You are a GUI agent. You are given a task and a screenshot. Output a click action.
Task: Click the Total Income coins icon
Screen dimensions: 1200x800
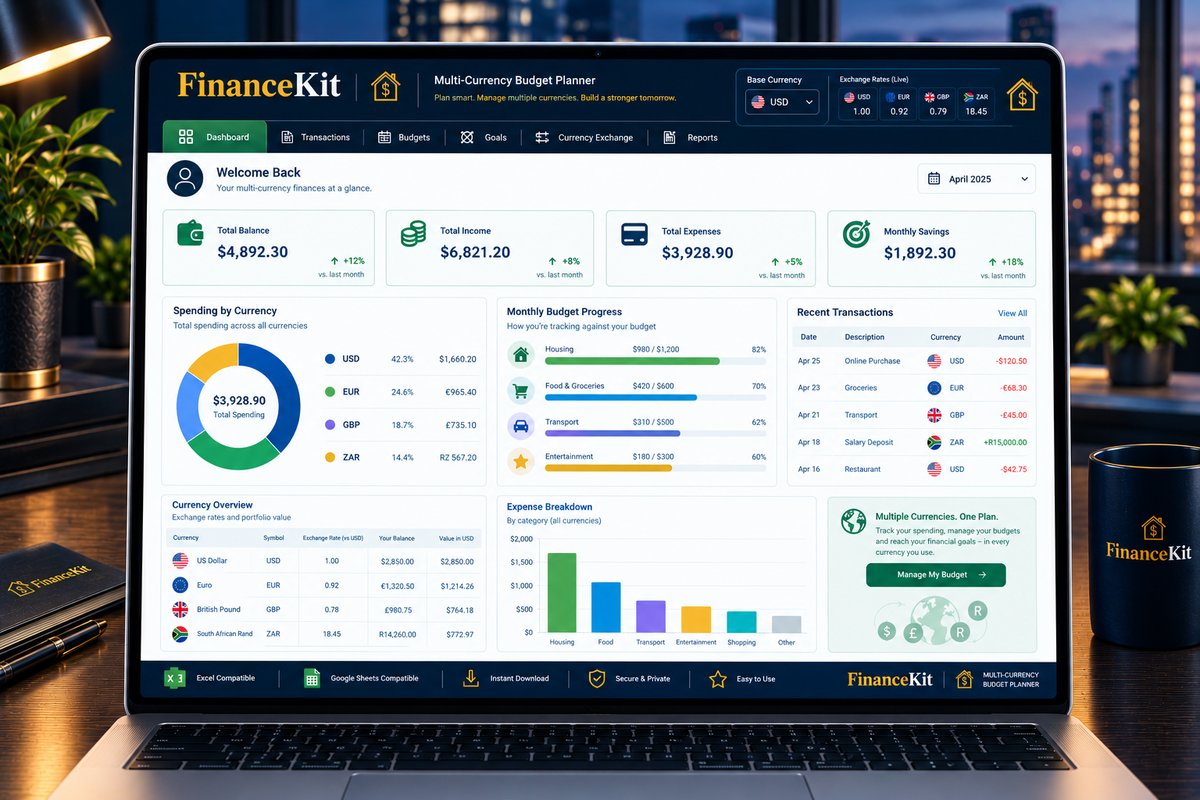point(413,234)
